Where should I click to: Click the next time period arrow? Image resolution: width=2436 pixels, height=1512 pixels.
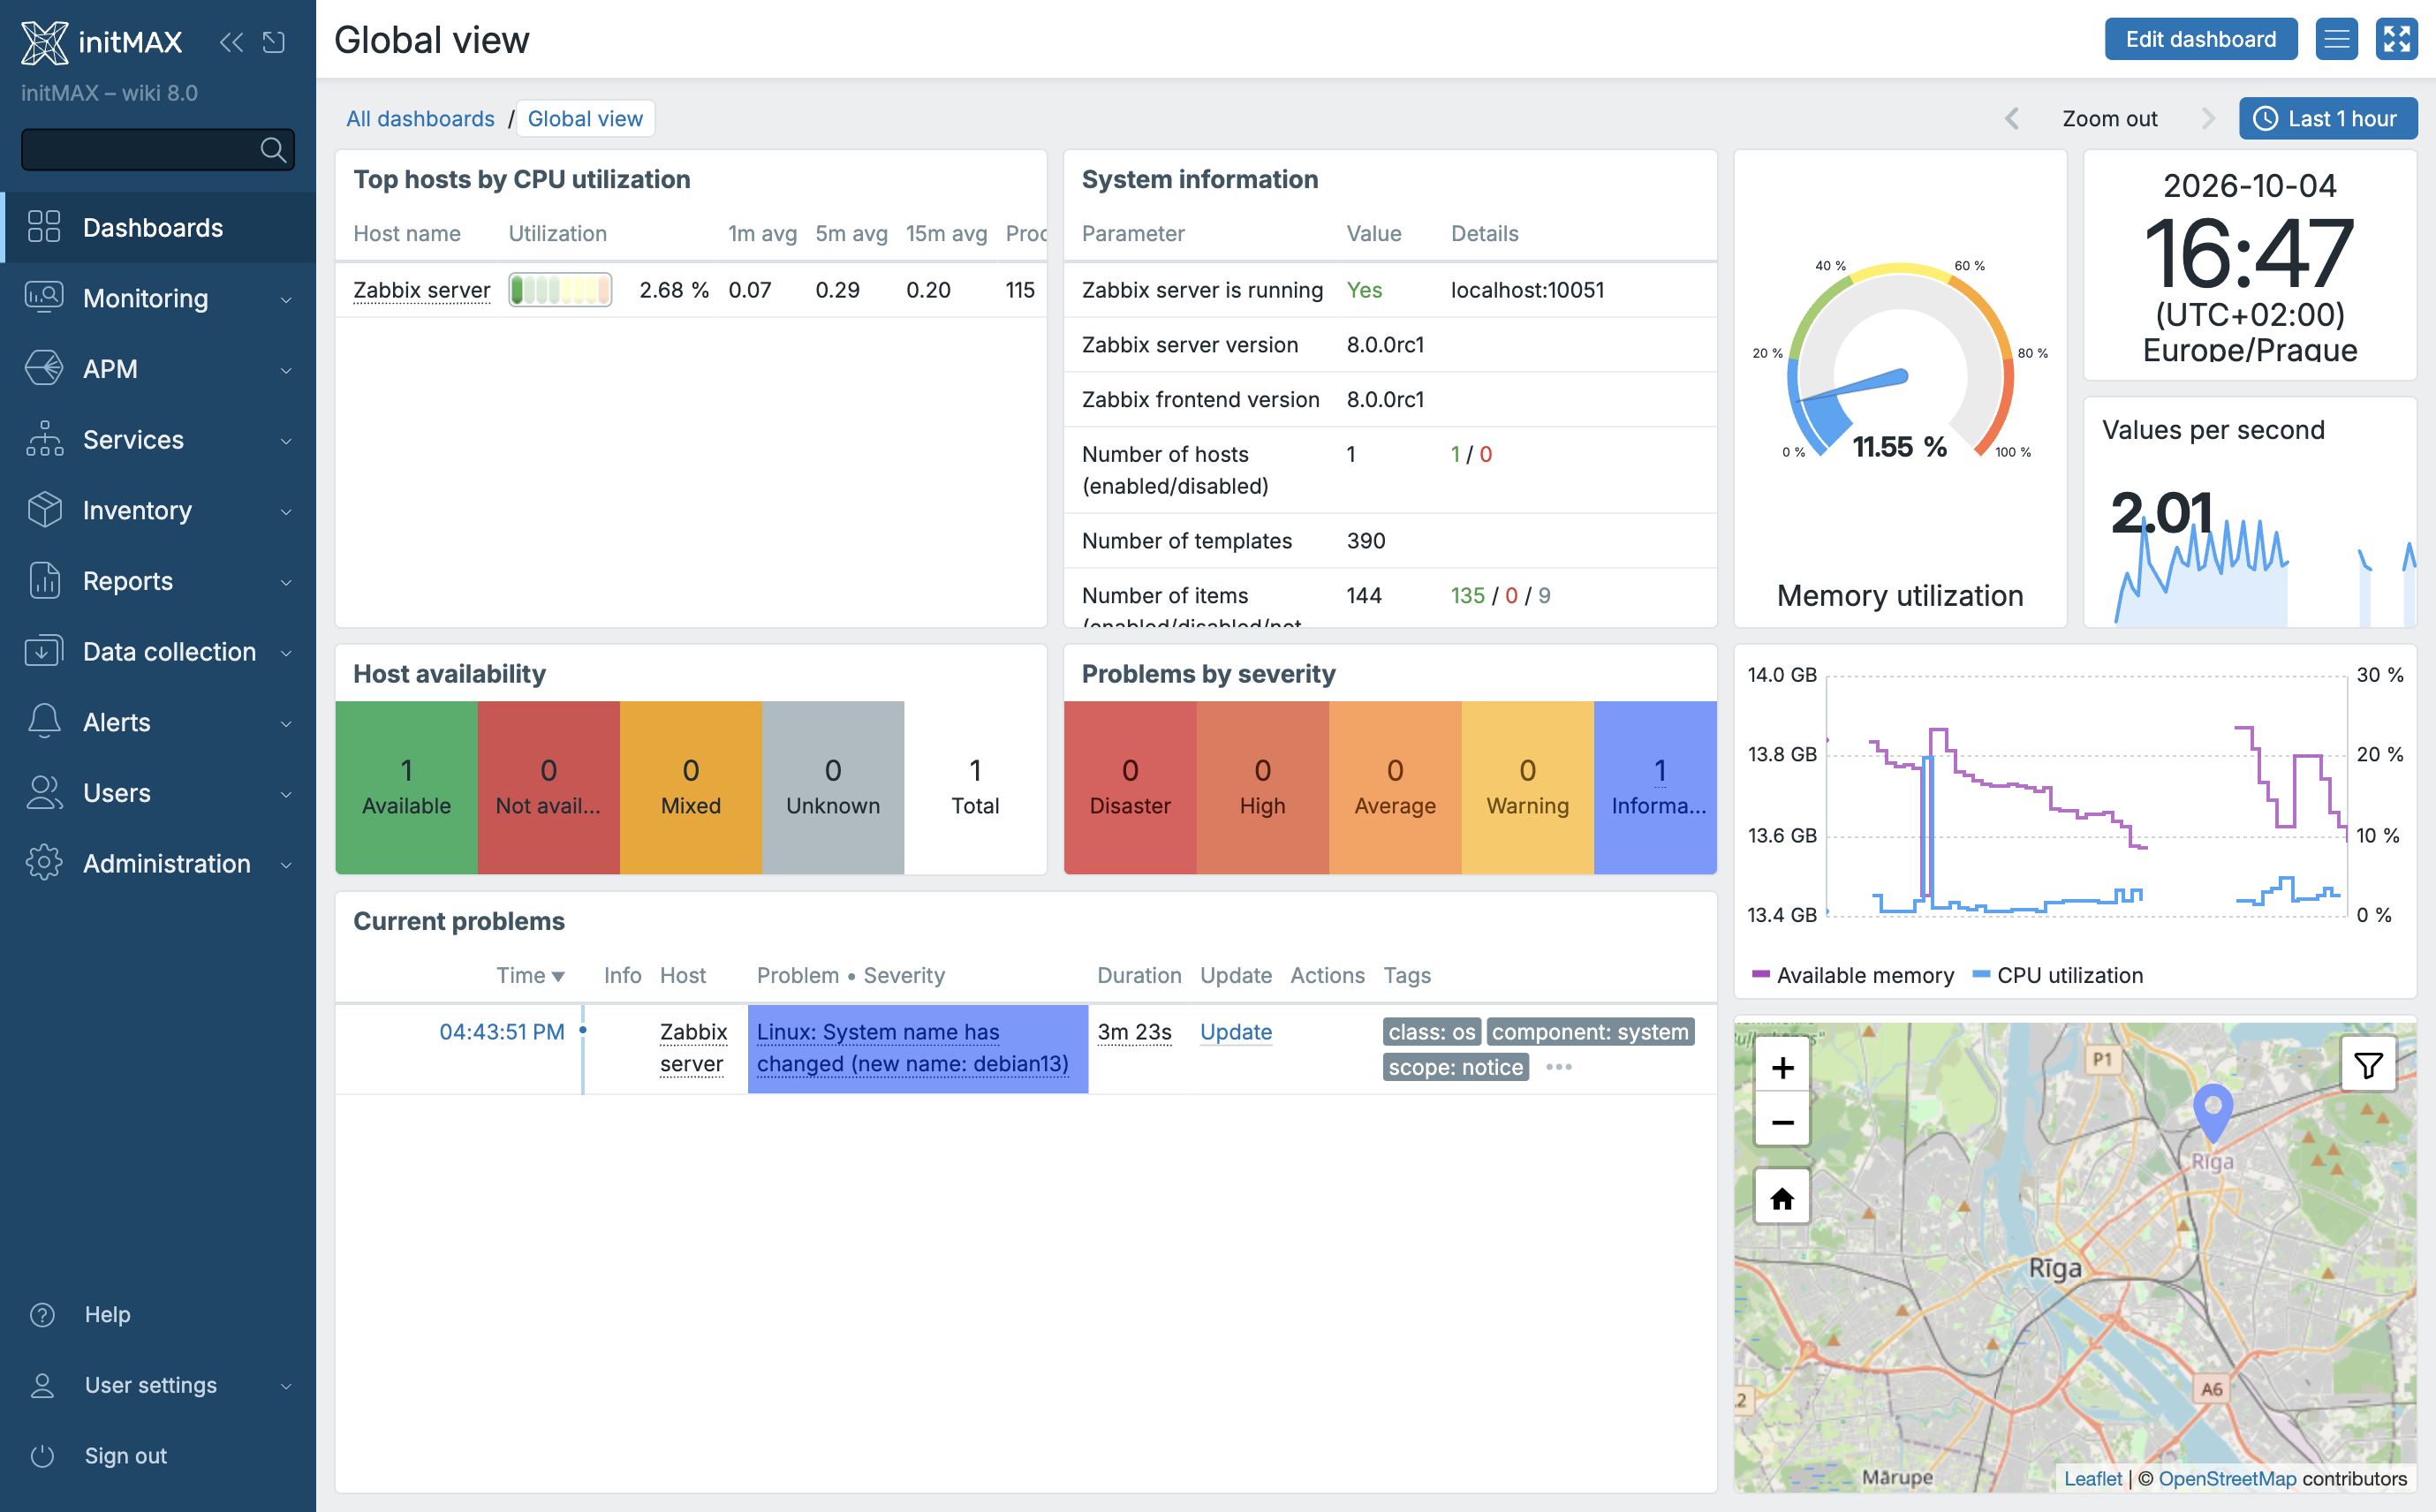click(2208, 119)
